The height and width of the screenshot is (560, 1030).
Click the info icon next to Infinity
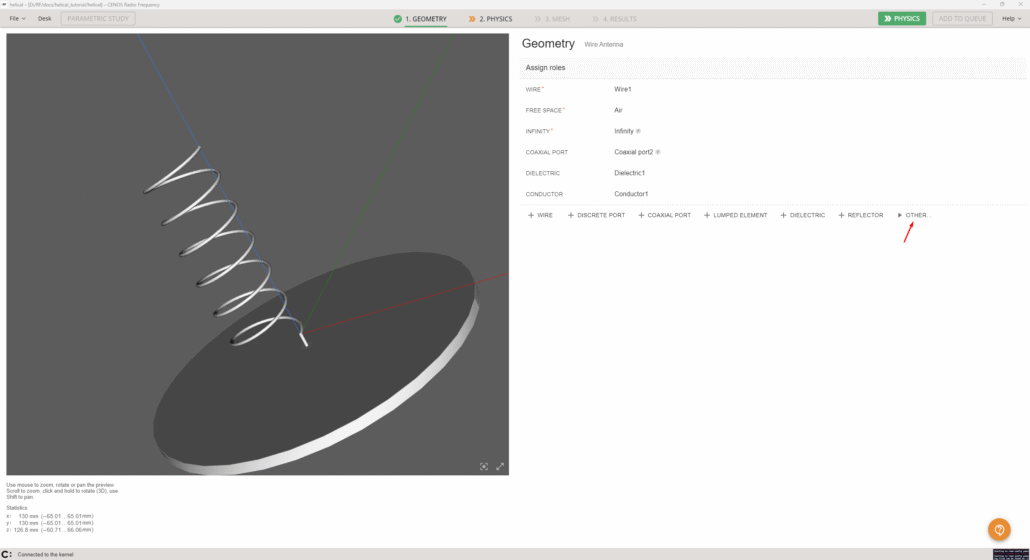tap(639, 131)
